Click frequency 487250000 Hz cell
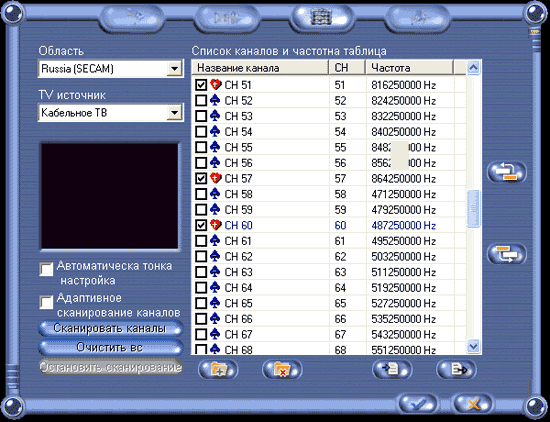 403,225
